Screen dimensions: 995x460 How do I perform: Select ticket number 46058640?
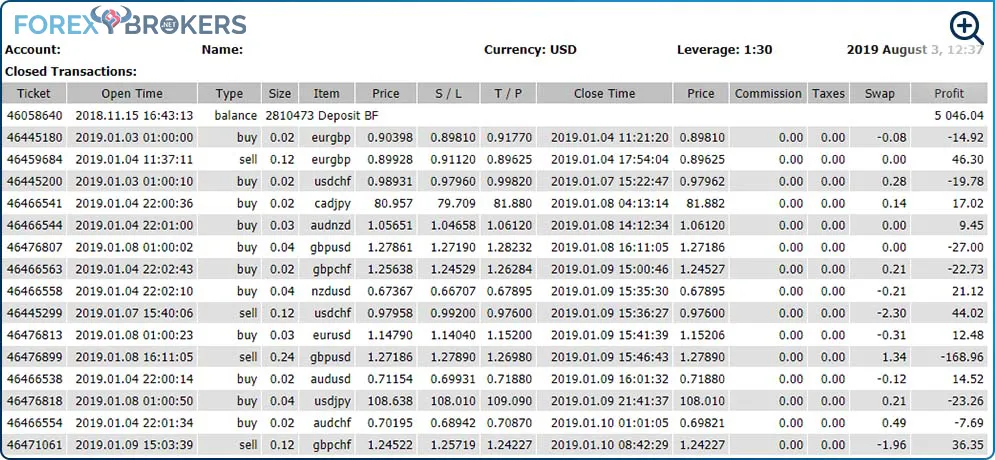click(x=35, y=115)
